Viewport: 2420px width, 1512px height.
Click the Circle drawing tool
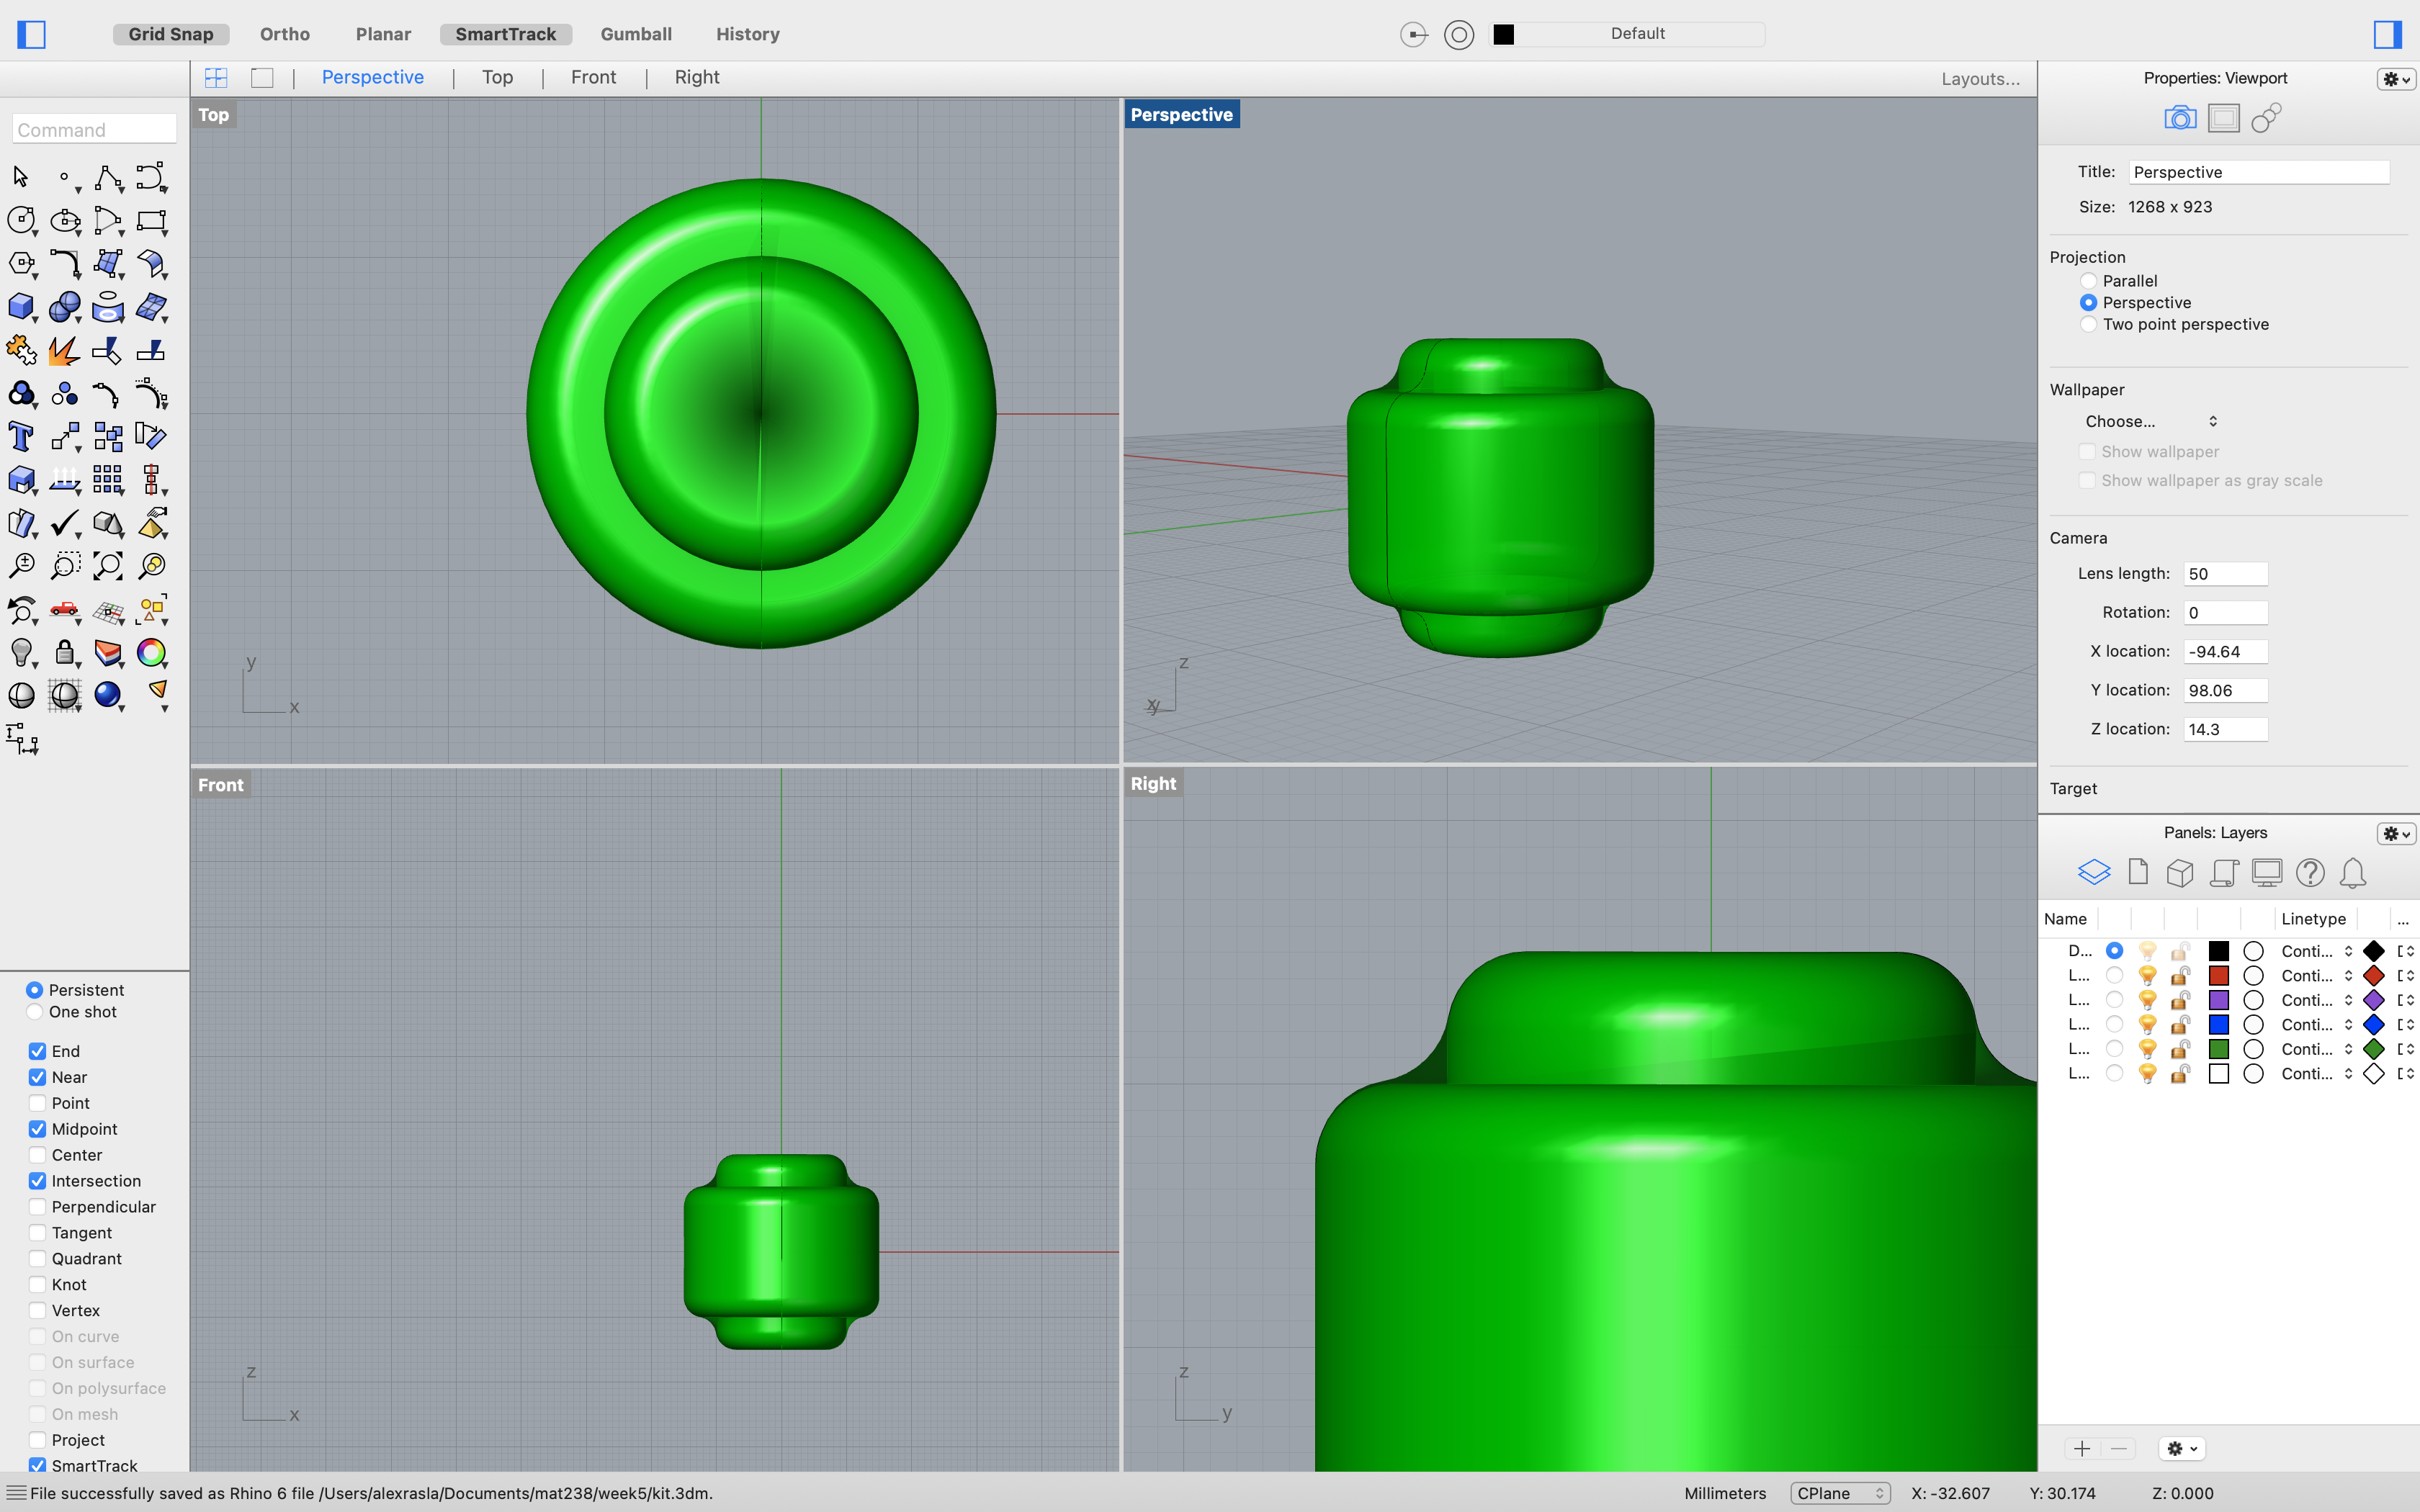tap(20, 220)
